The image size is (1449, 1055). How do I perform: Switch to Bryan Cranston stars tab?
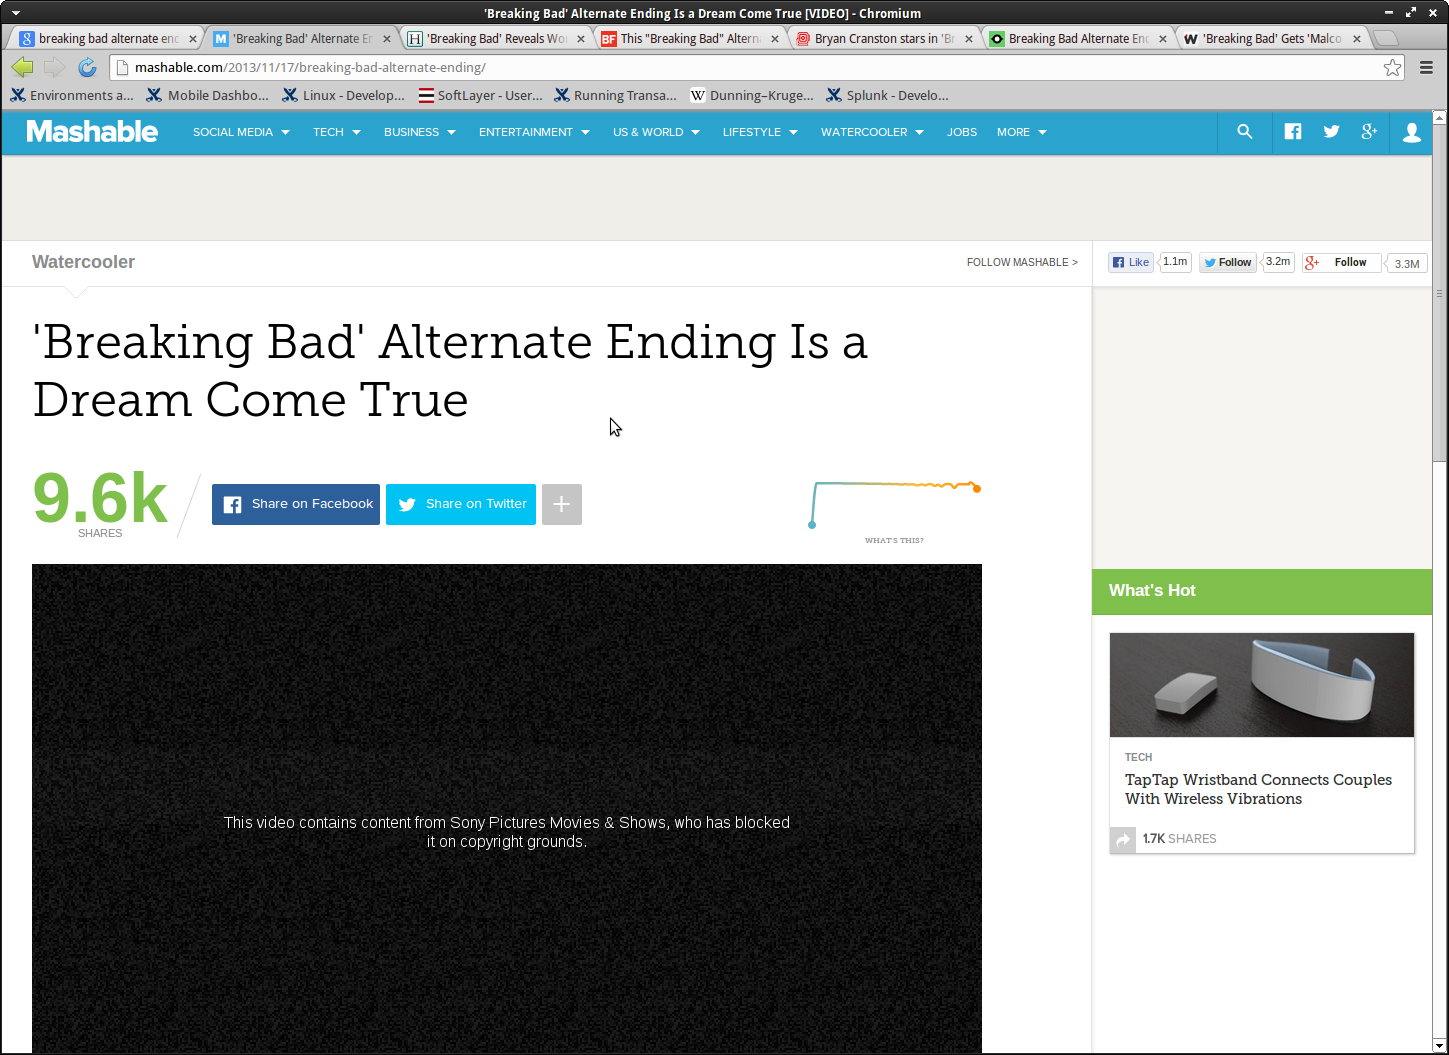click(884, 39)
